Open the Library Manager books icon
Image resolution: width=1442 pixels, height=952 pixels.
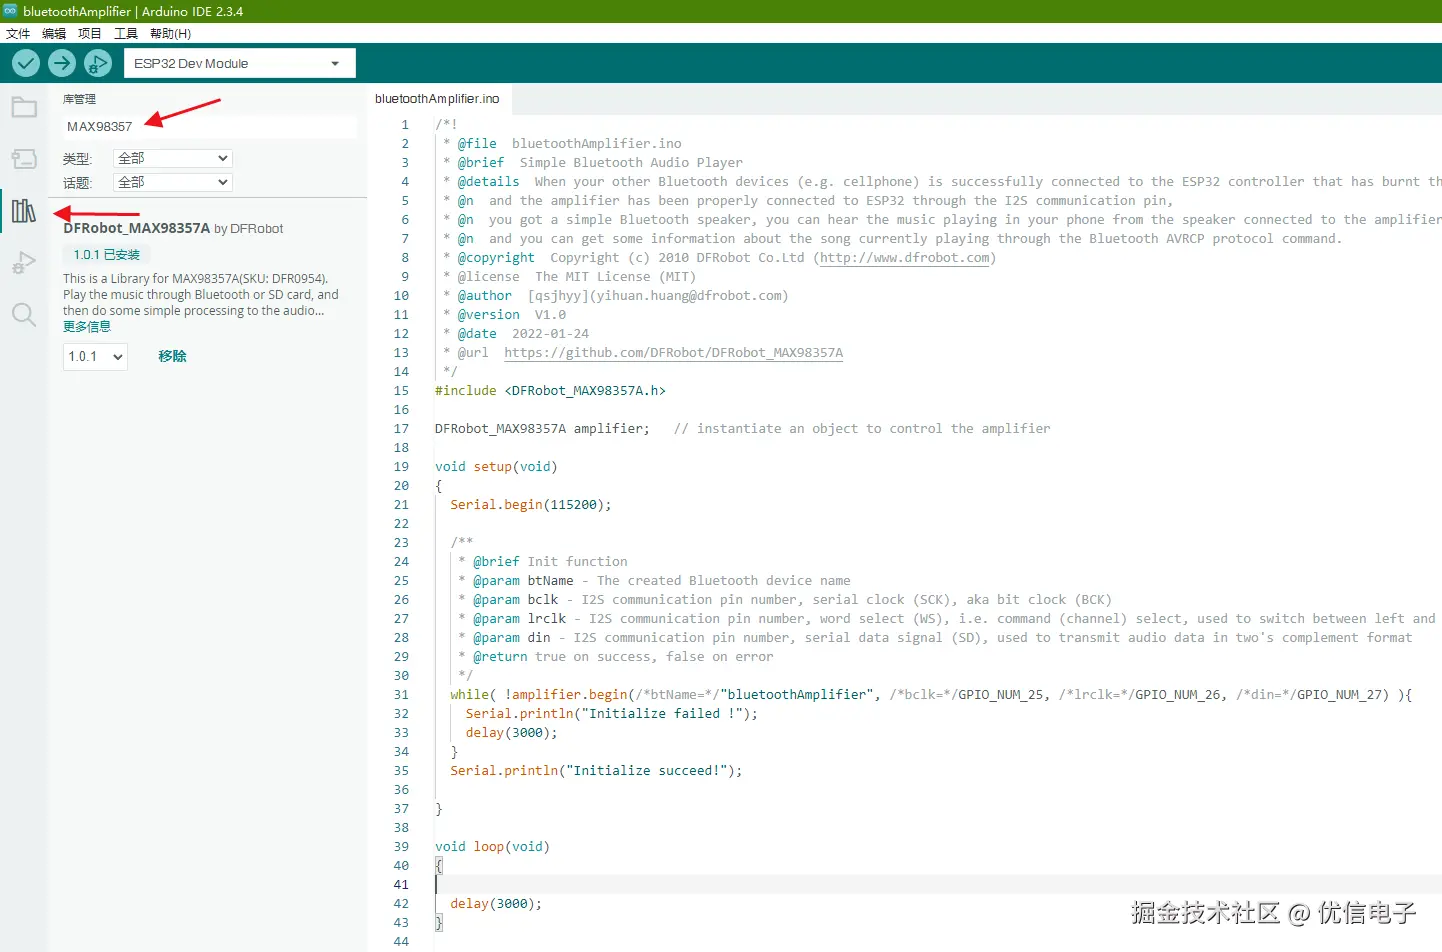[24, 211]
